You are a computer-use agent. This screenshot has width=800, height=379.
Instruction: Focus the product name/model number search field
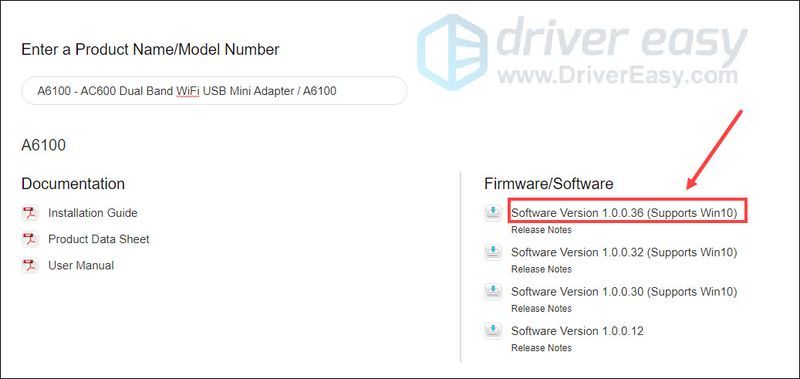[214, 91]
